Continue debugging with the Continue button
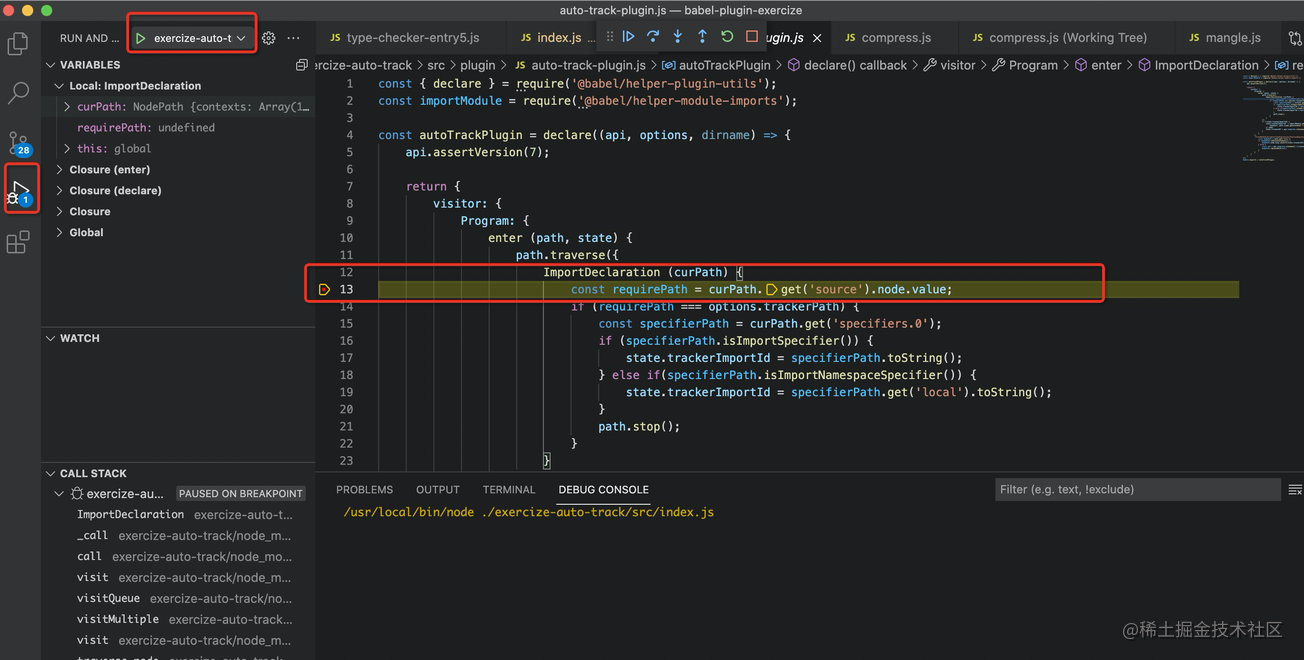Viewport: 1304px width, 660px height. tap(628, 37)
